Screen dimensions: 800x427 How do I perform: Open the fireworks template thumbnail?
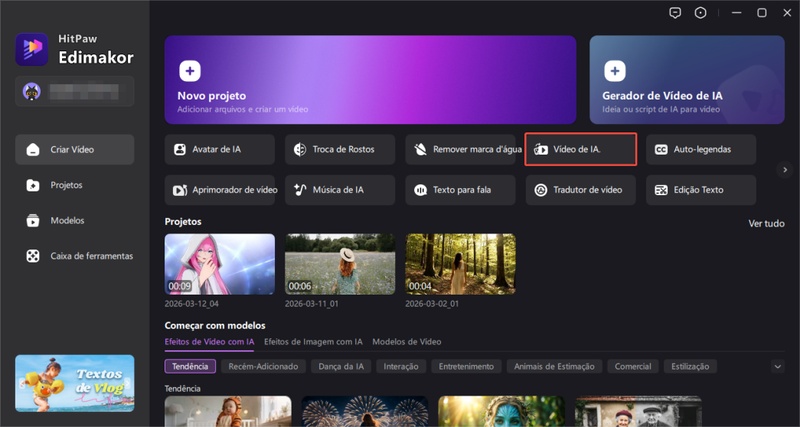pos(365,412)
